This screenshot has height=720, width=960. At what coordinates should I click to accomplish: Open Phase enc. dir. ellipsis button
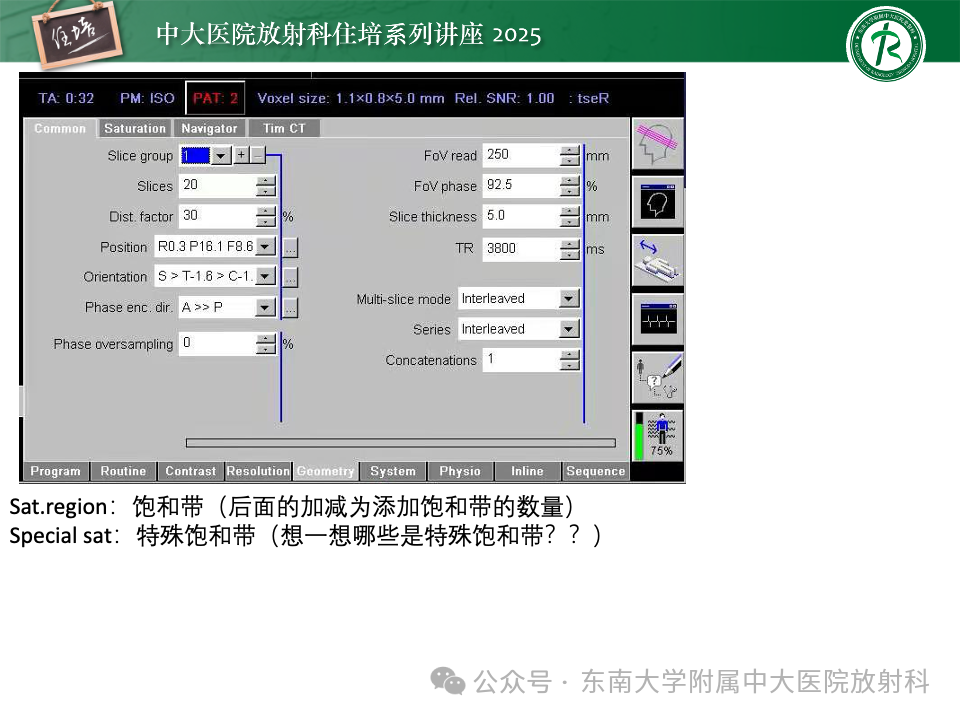point(290,308)
